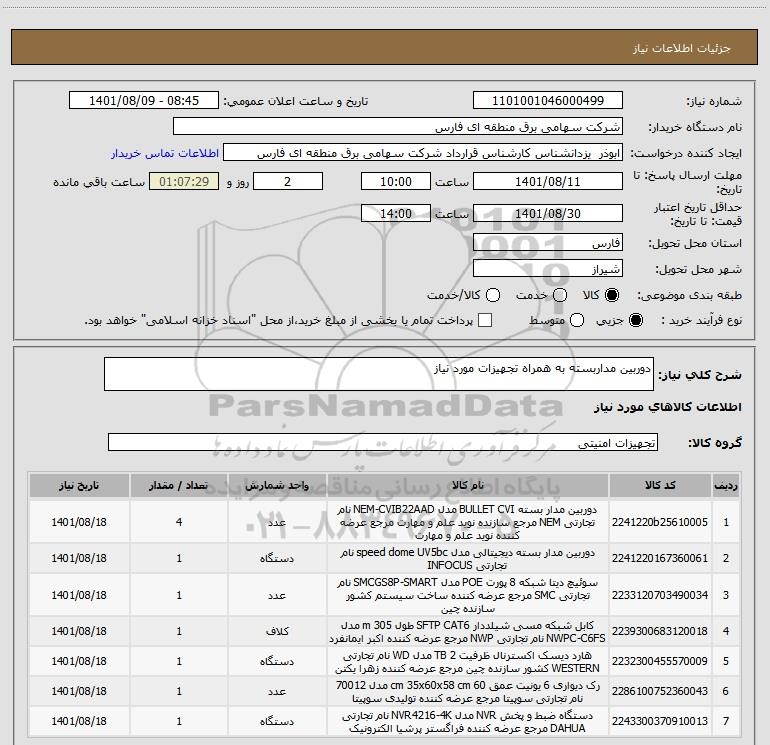Click the واحد شمارش column header
Viewport: 770px width, 745px height.
click(277, 486)
